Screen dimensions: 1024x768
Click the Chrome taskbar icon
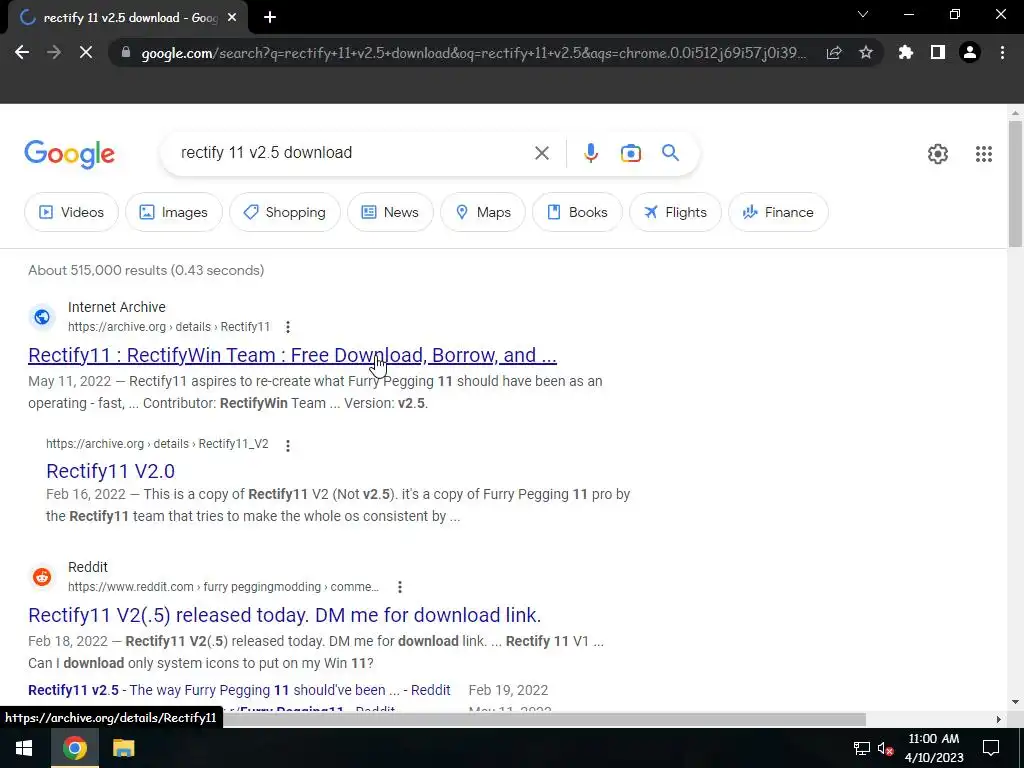[74, 748]
